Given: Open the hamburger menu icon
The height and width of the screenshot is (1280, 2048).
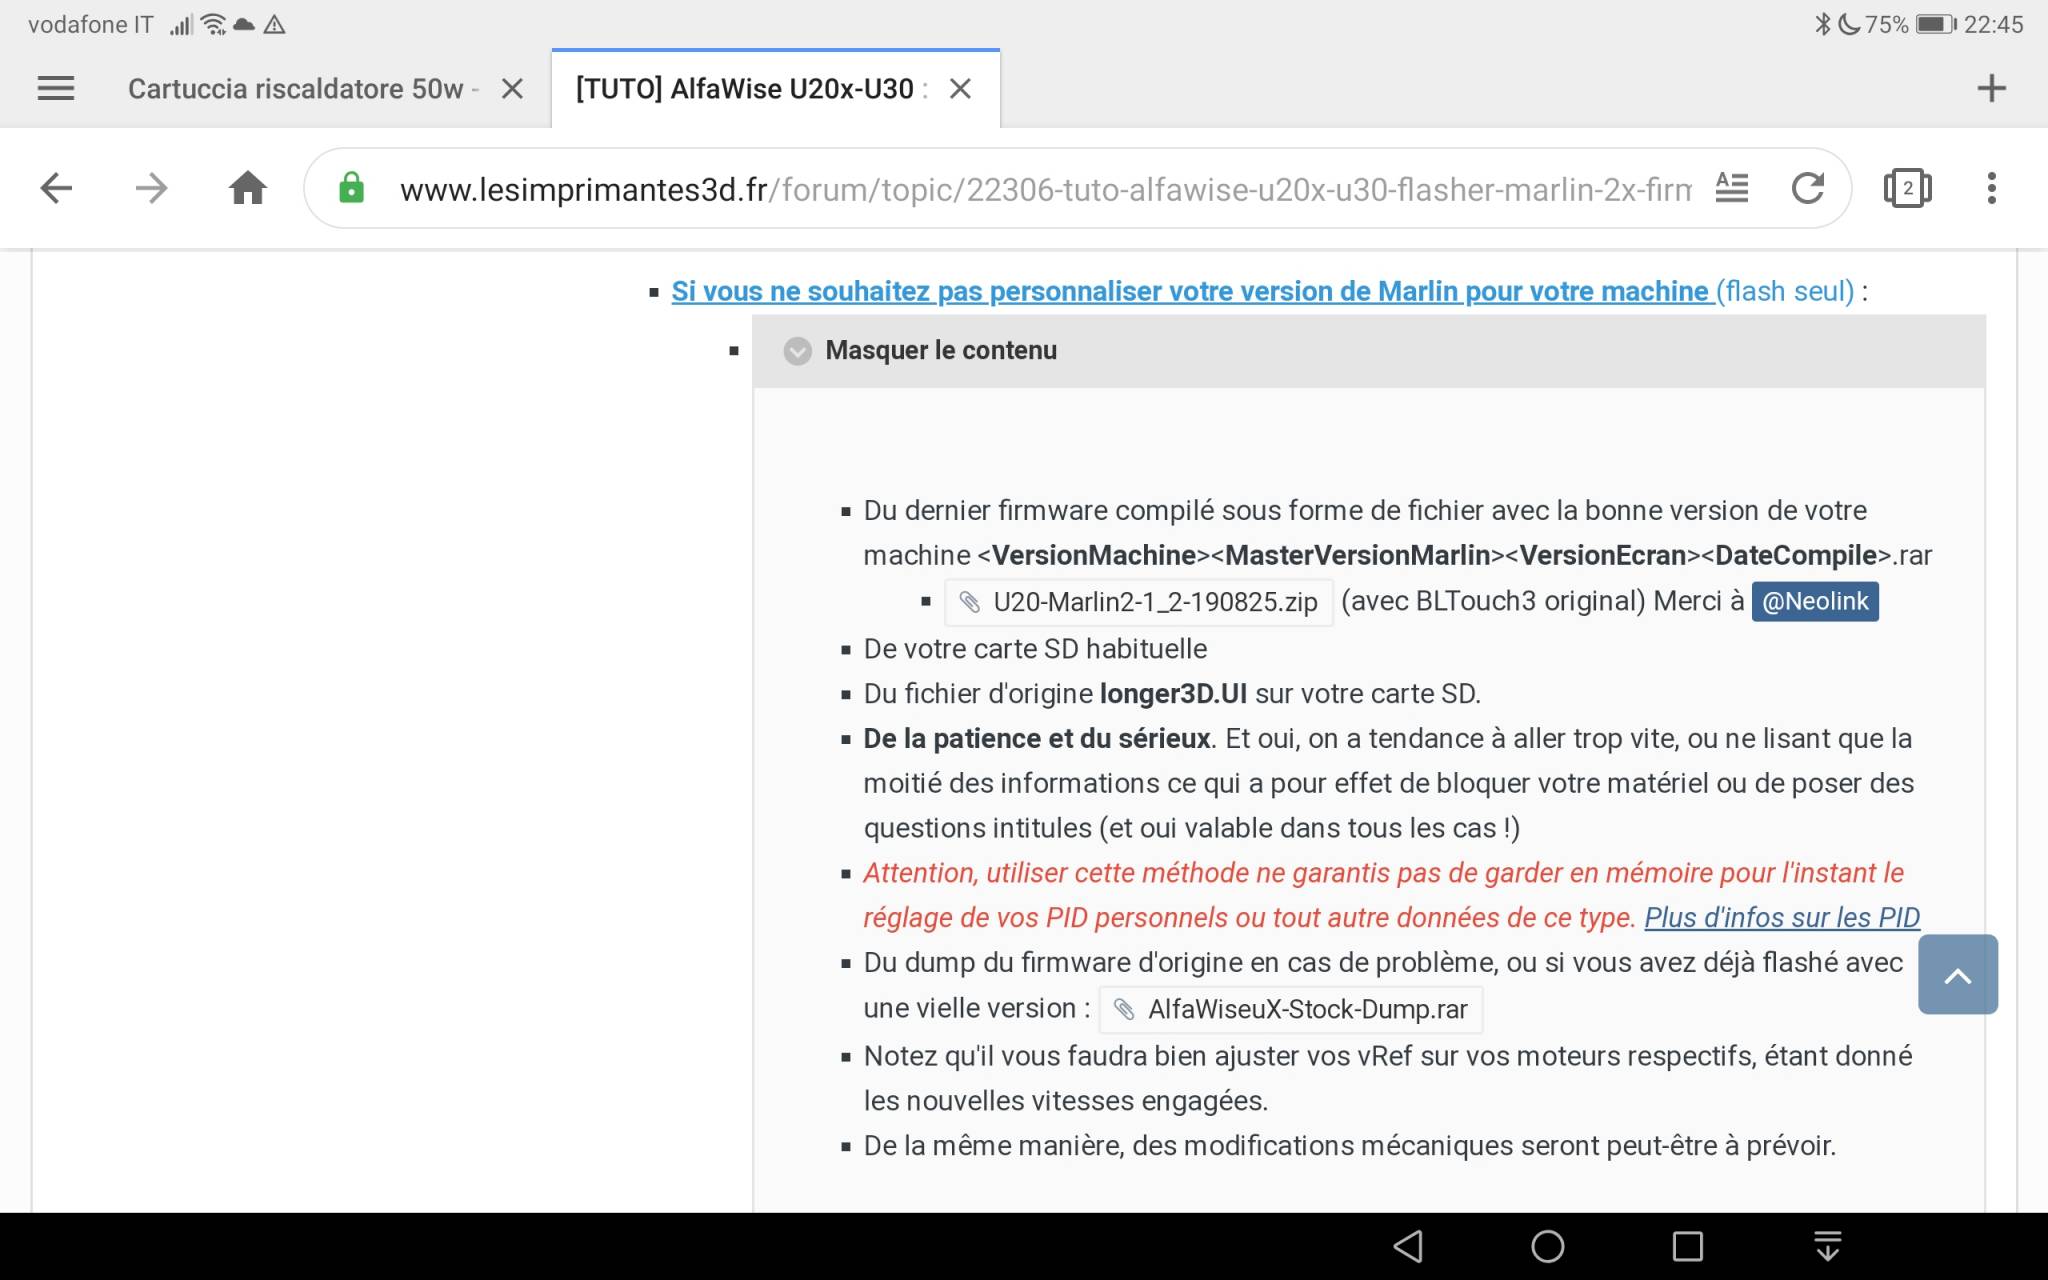Looking at the screenshot, I should (x=56, y=89).
